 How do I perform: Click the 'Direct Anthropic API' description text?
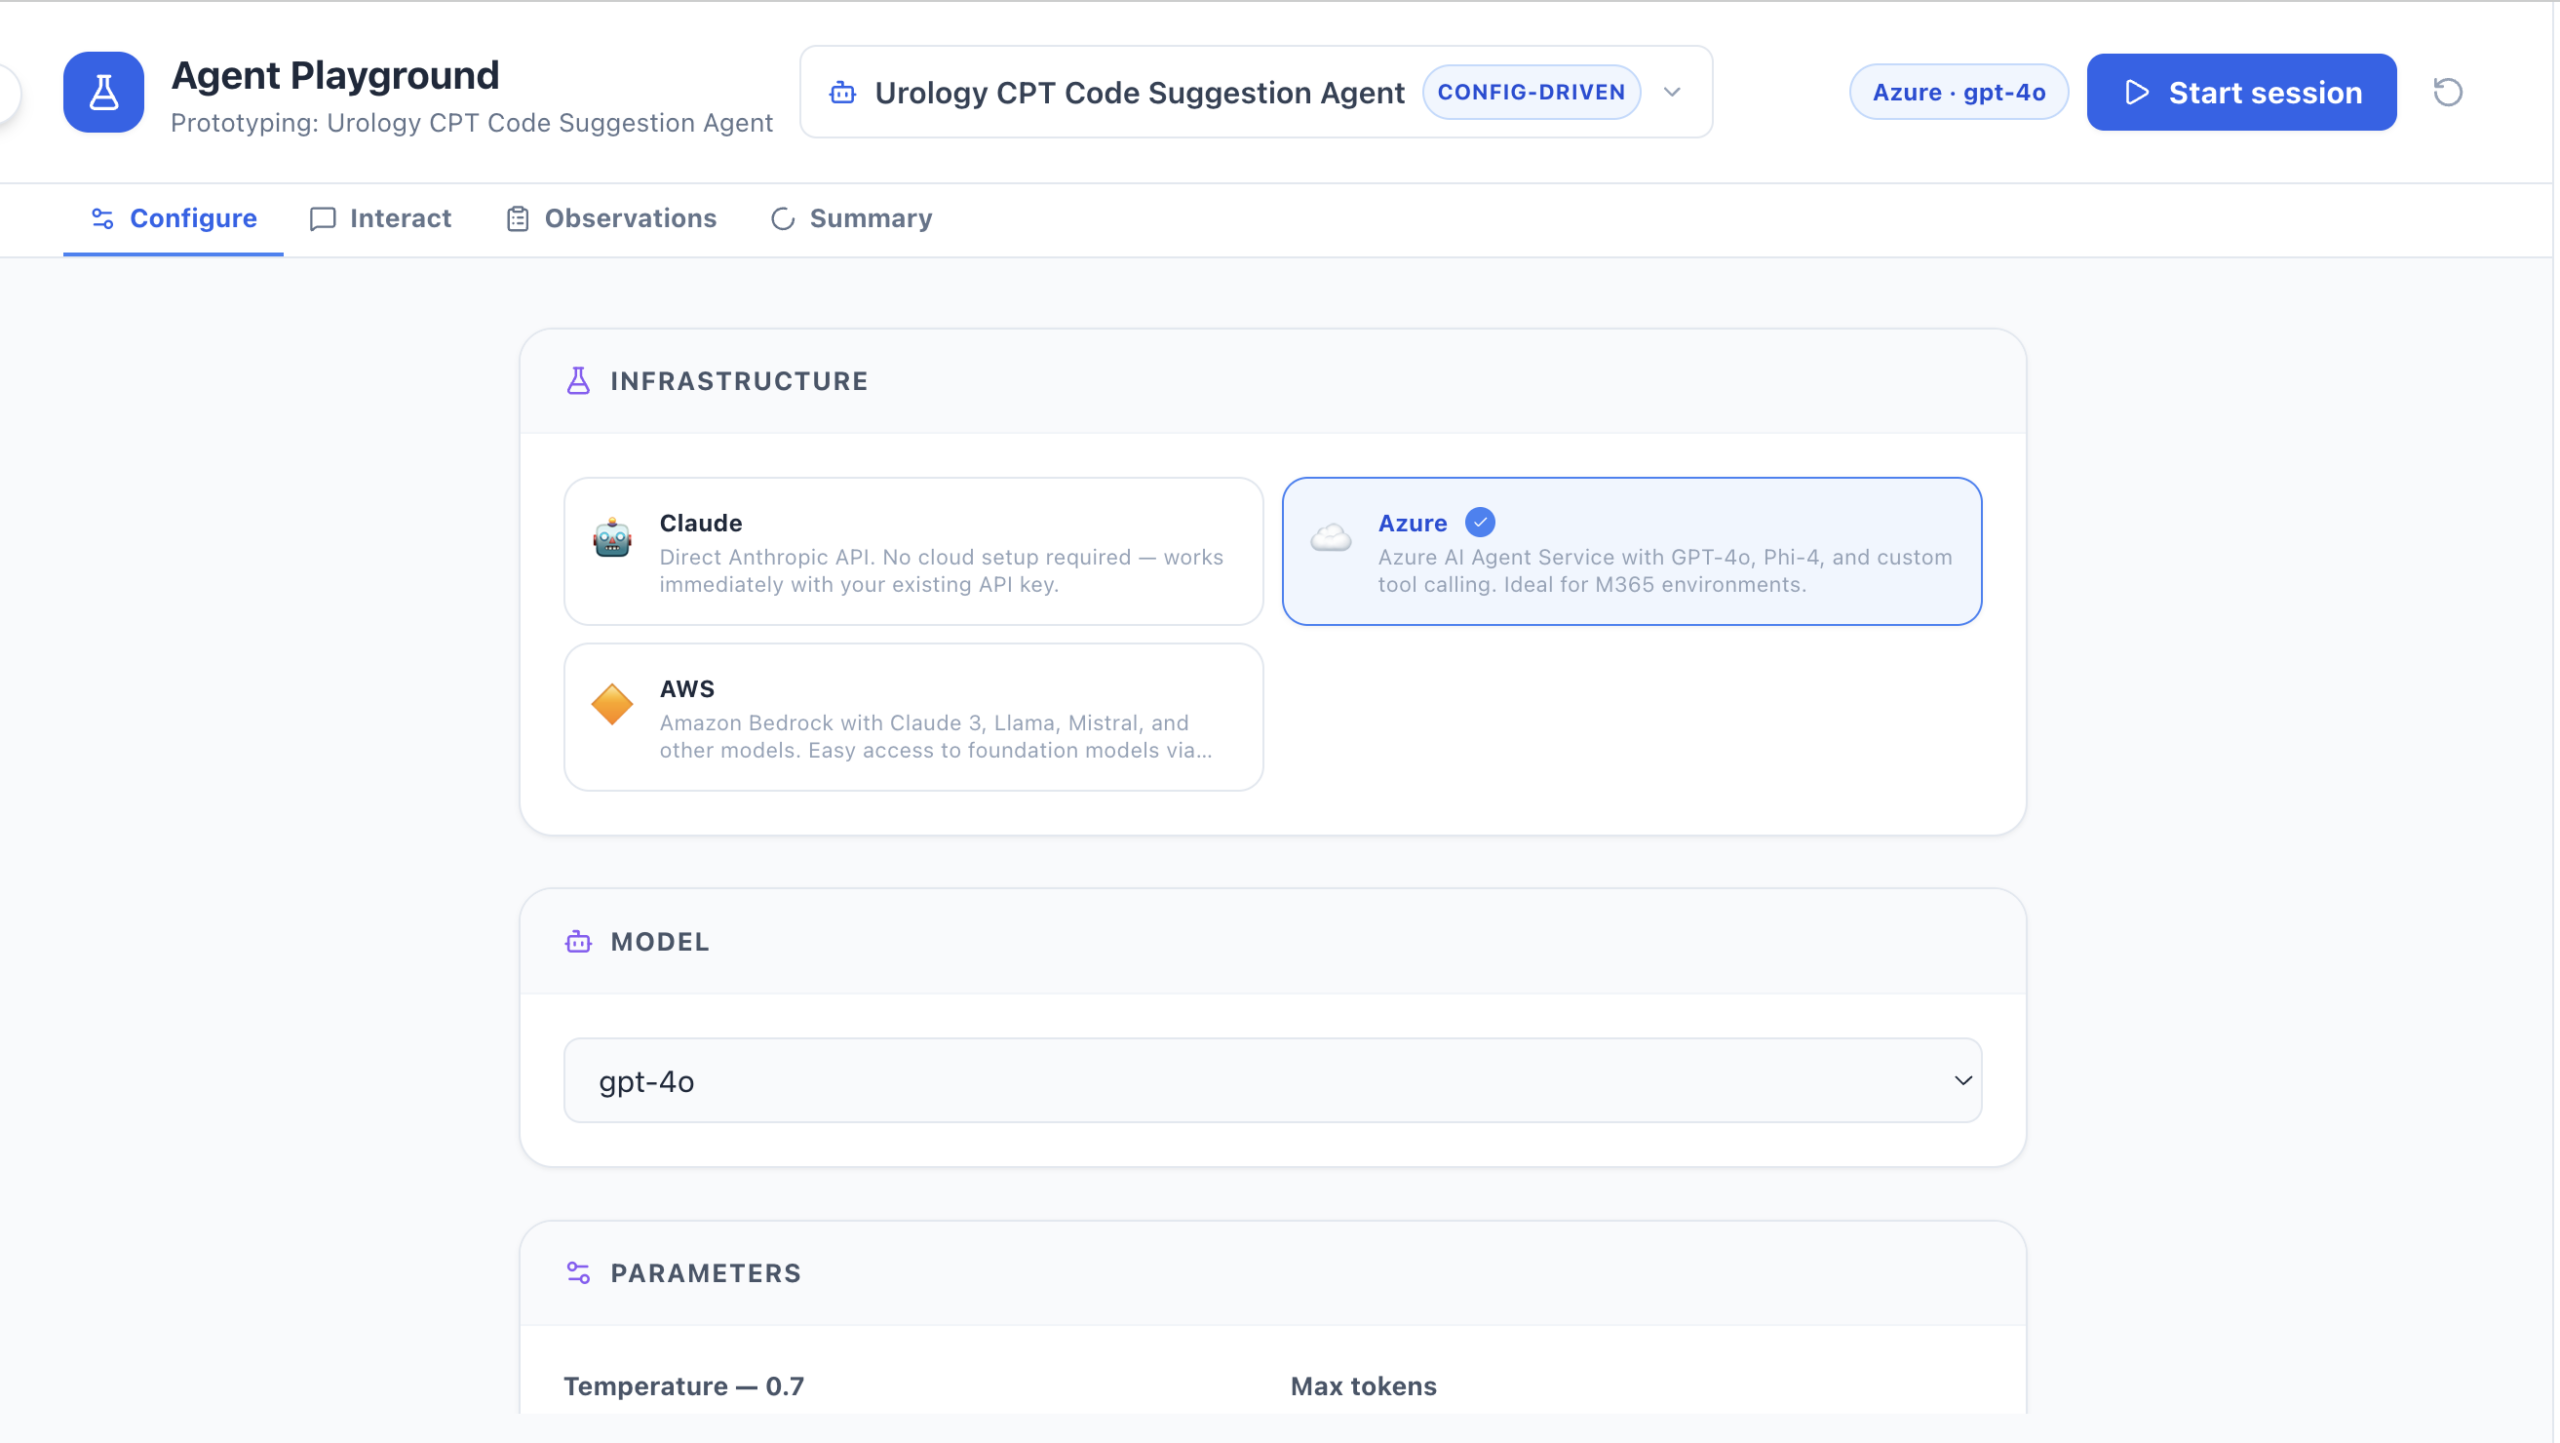point(941,571)
